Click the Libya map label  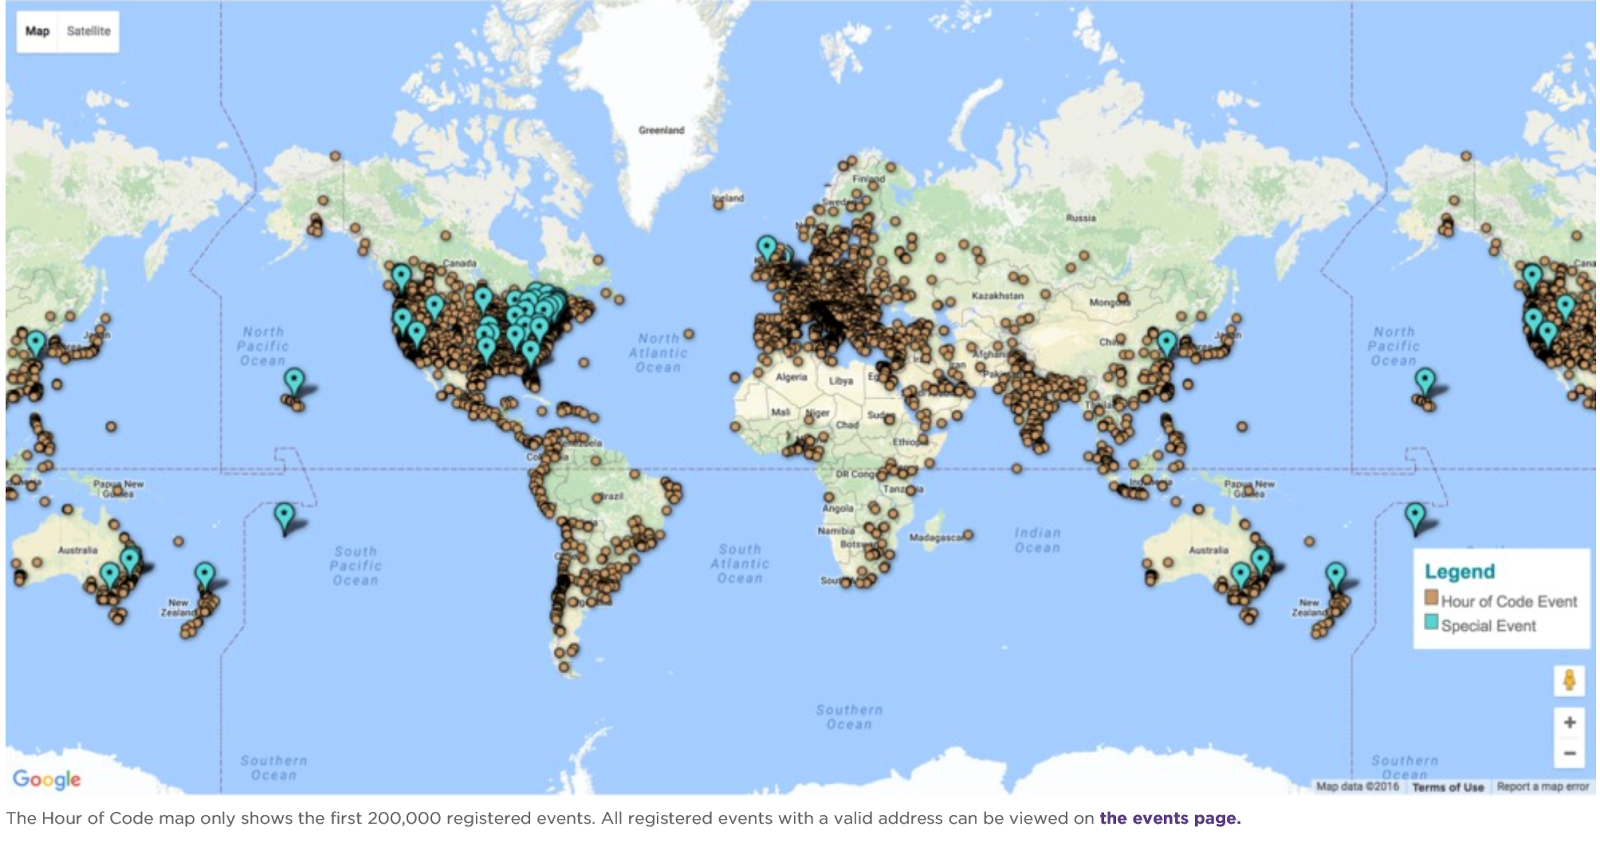pos(841,381)
